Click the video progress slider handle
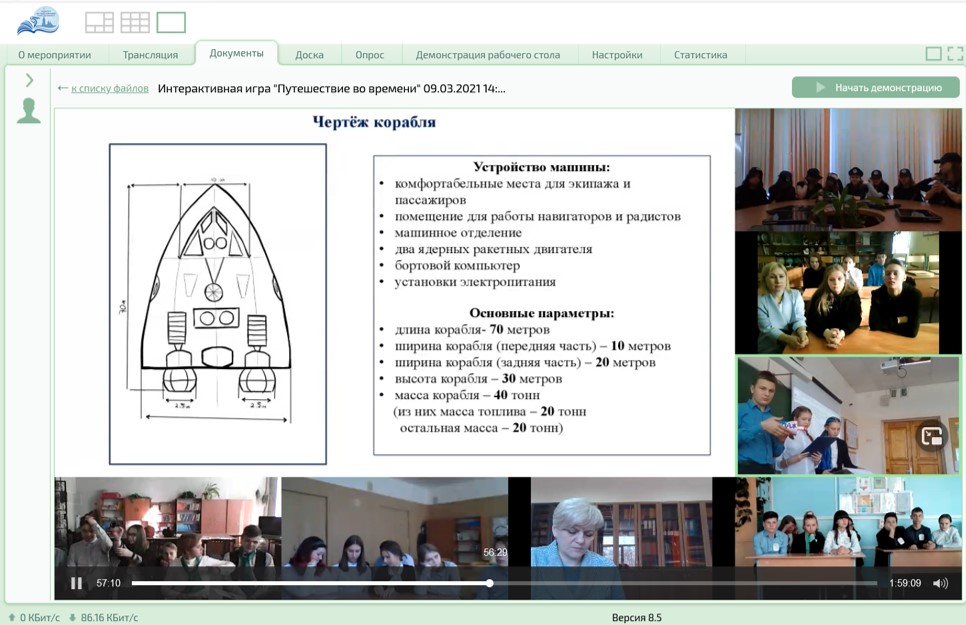Screen dimensions: 966x625 (490, 583)
